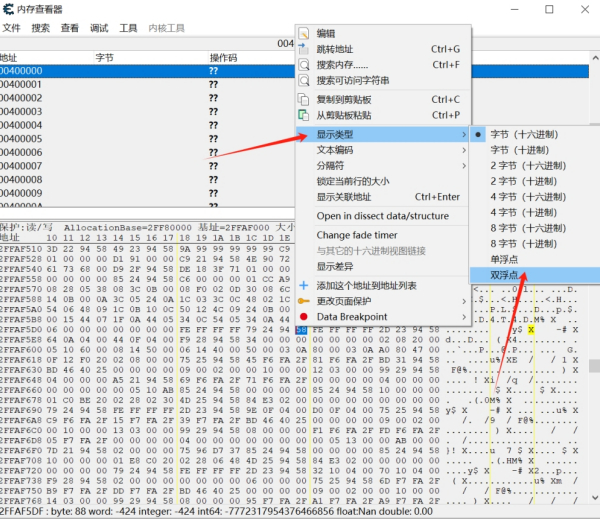Open the 调试 menu
This screenshot has height=519, width=600.
pyautogui.click(x=99, y=28)
